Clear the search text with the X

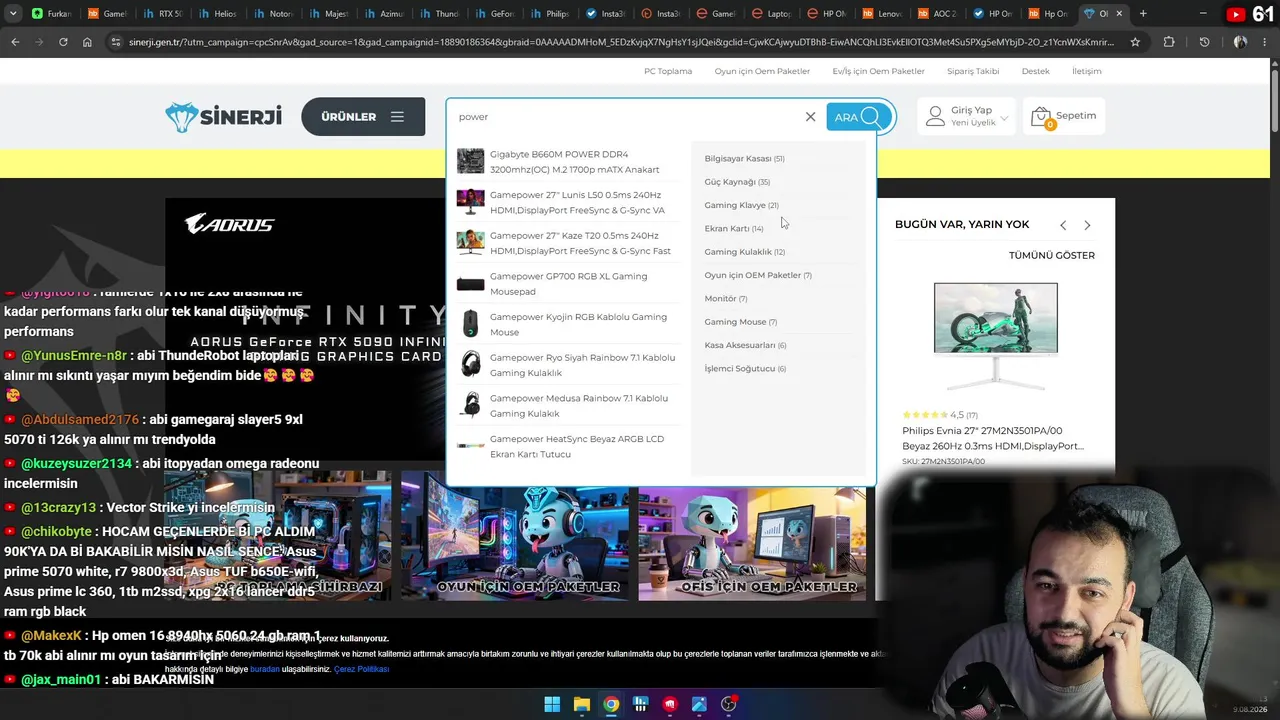810,117
